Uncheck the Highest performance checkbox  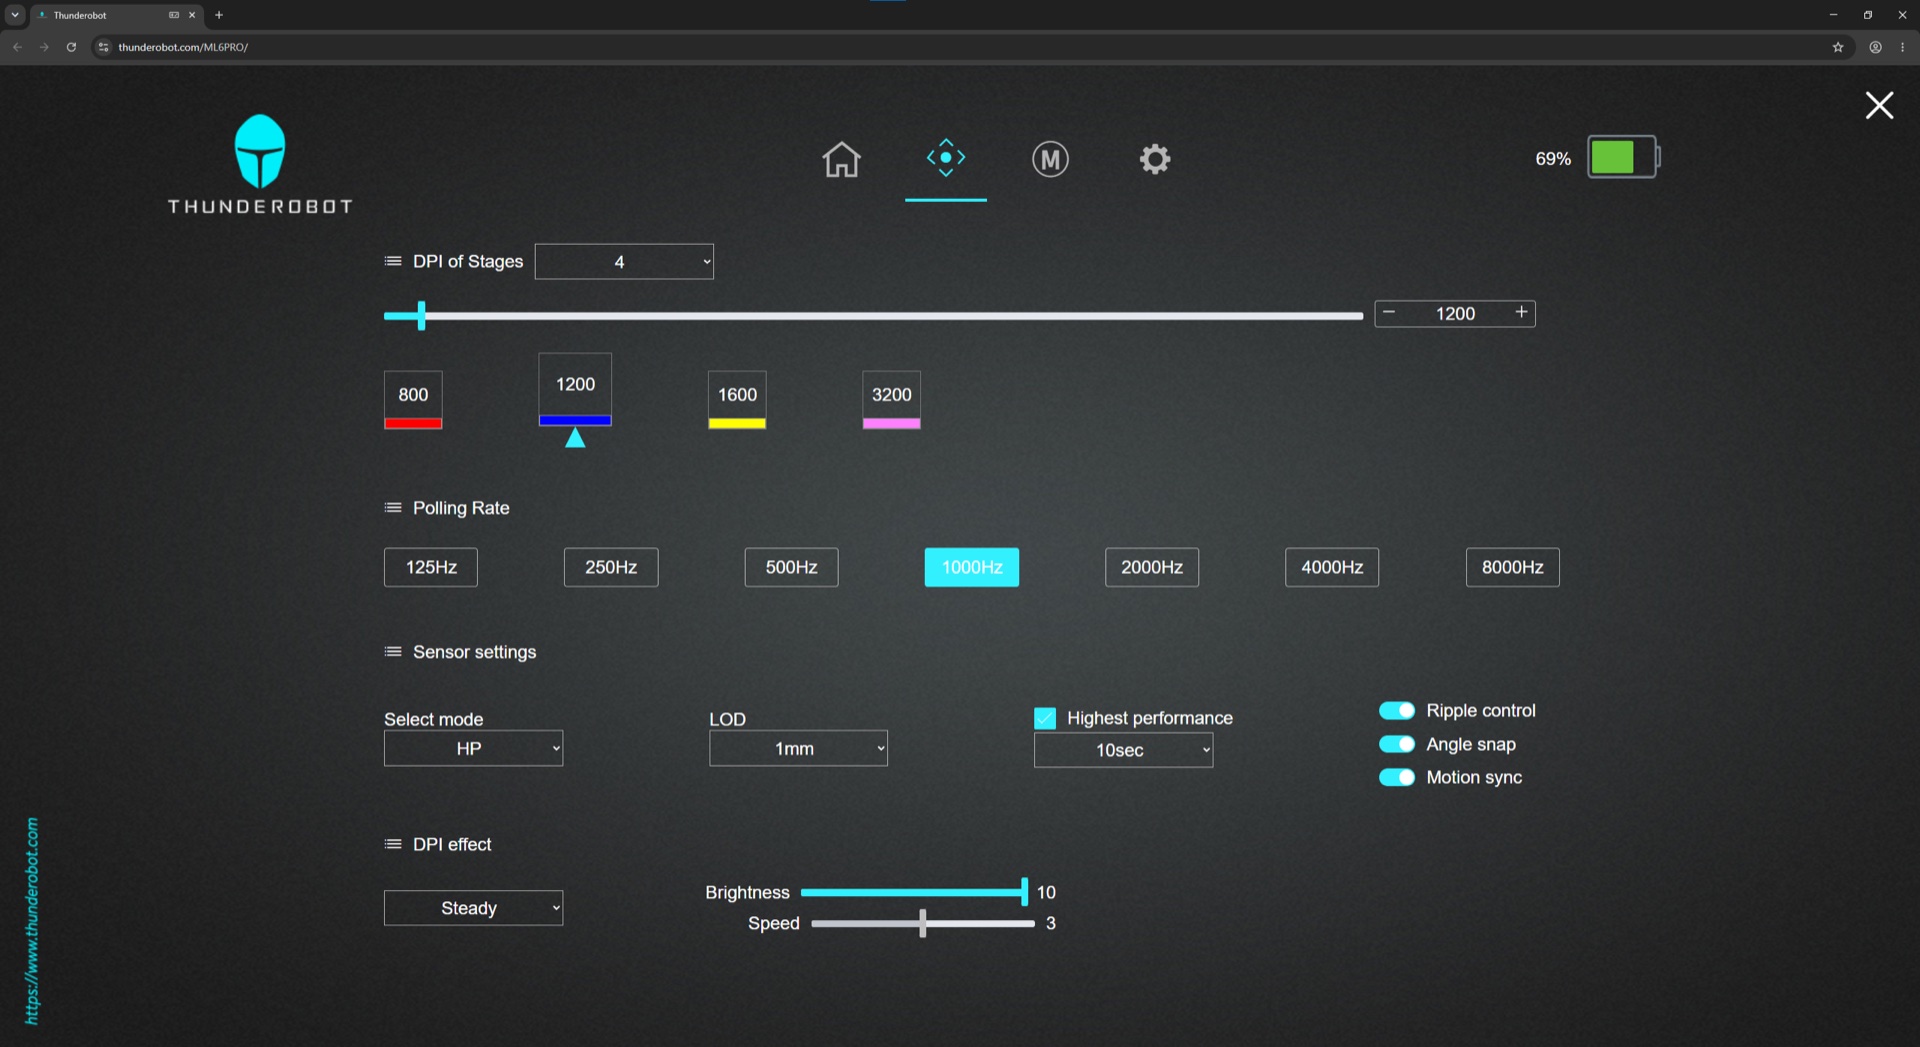pos(1045,718)
